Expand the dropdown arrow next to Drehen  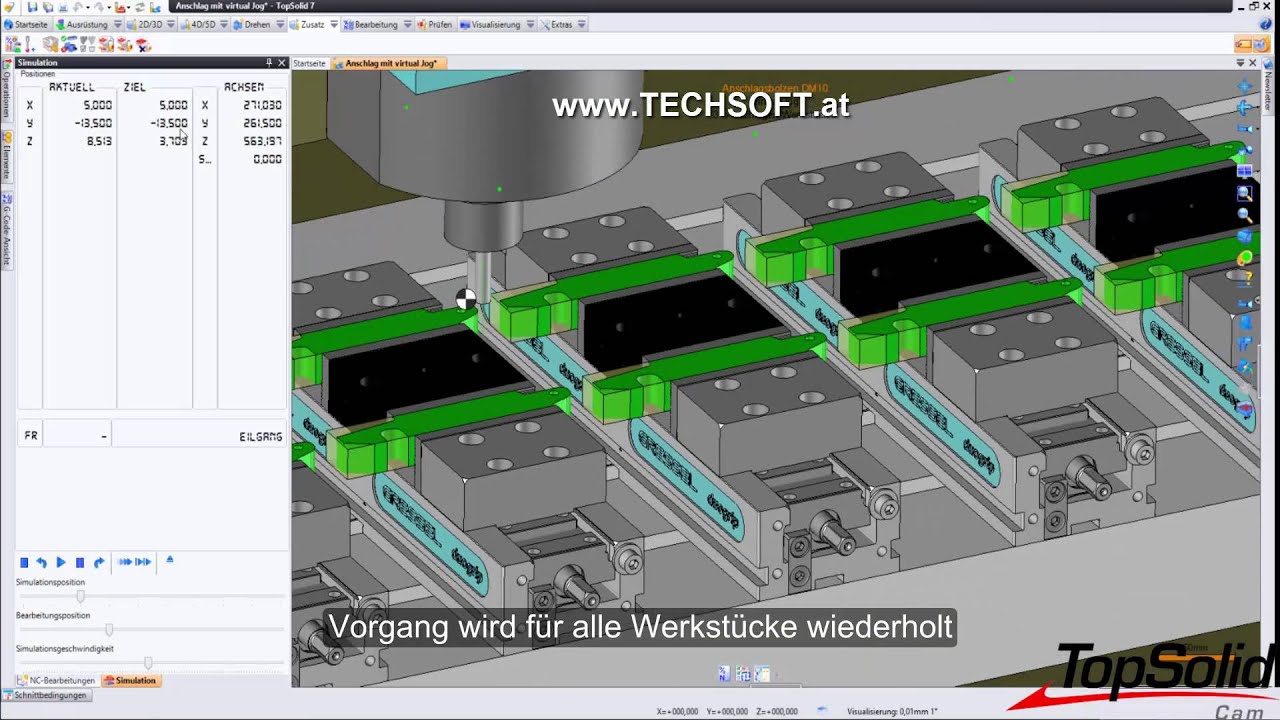click(x=279, y=24)
